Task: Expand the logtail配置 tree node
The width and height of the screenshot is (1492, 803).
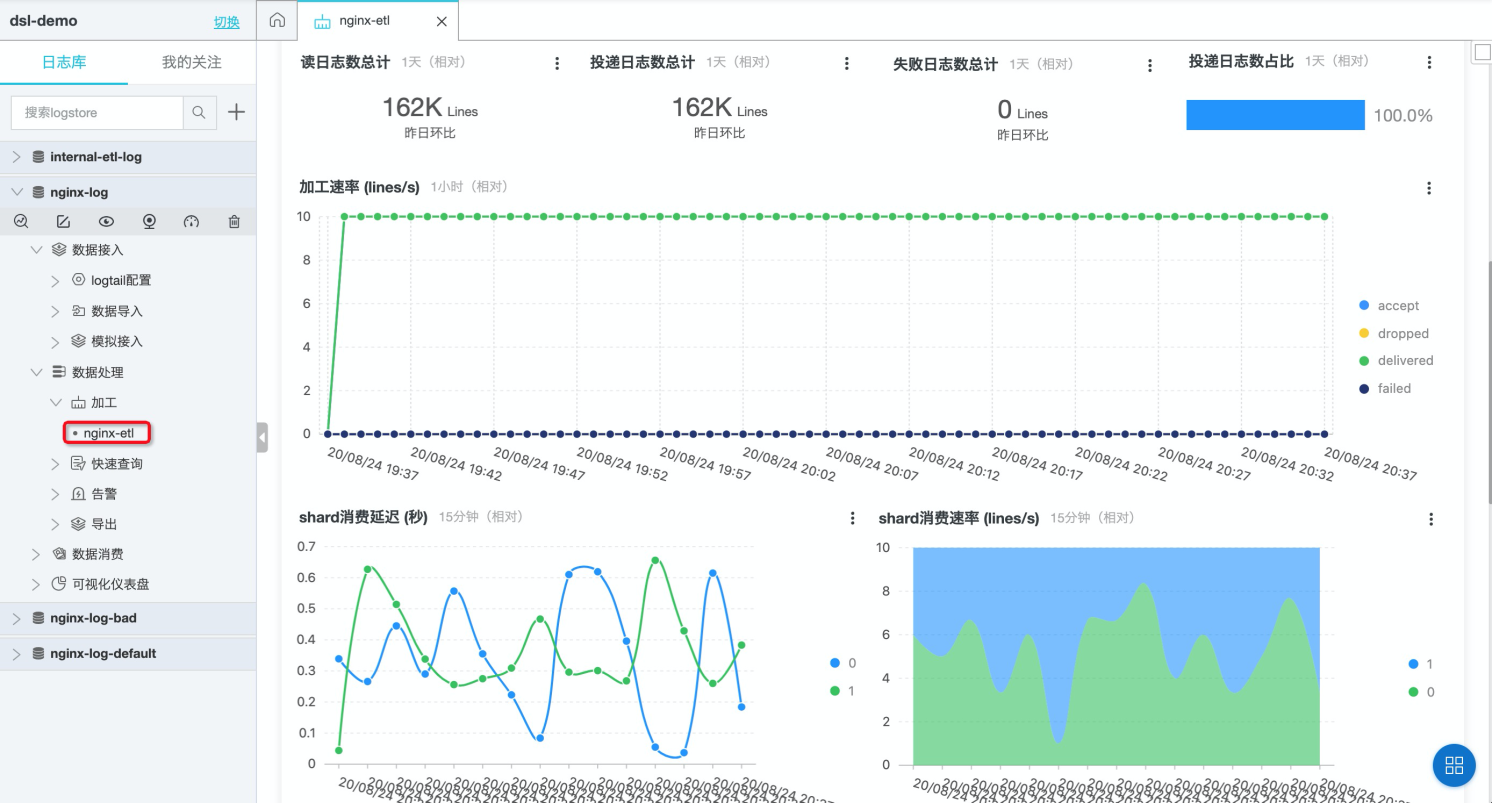Action: [55, 281]
